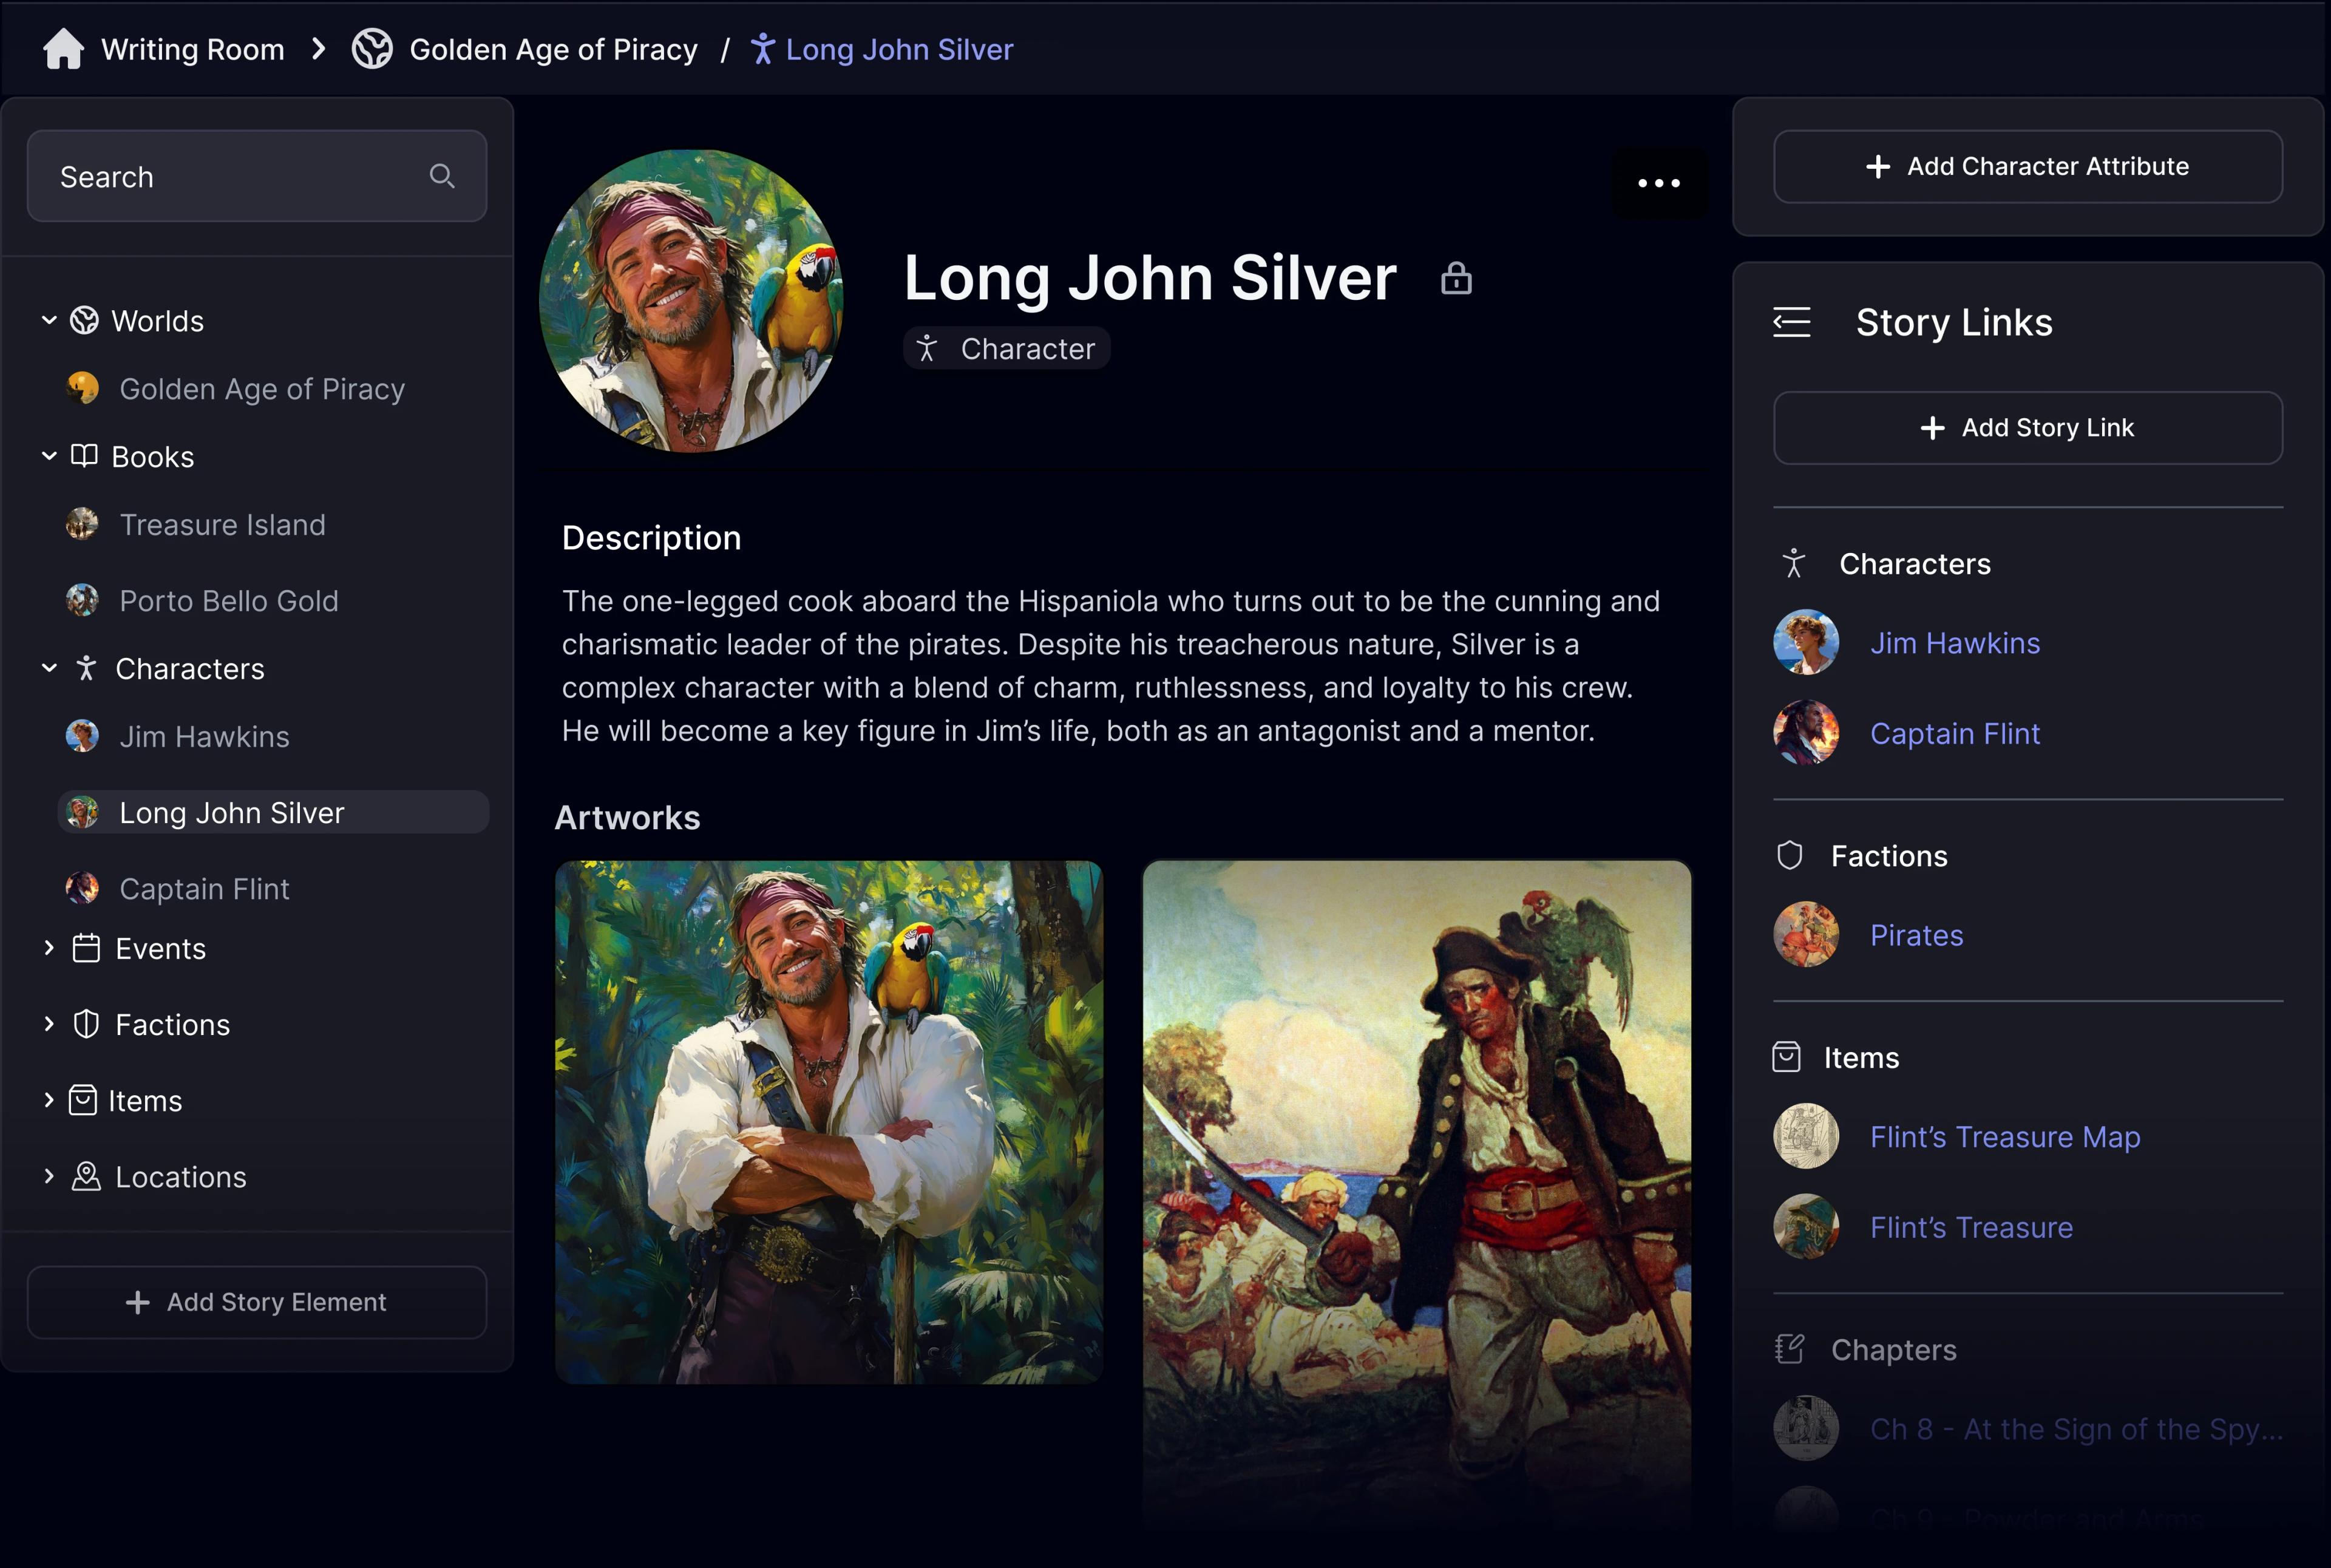Viewport: 2331px width, 1568px height.
Task: Expand the Locations section chevron
Action: click(x=48, y=1176)
